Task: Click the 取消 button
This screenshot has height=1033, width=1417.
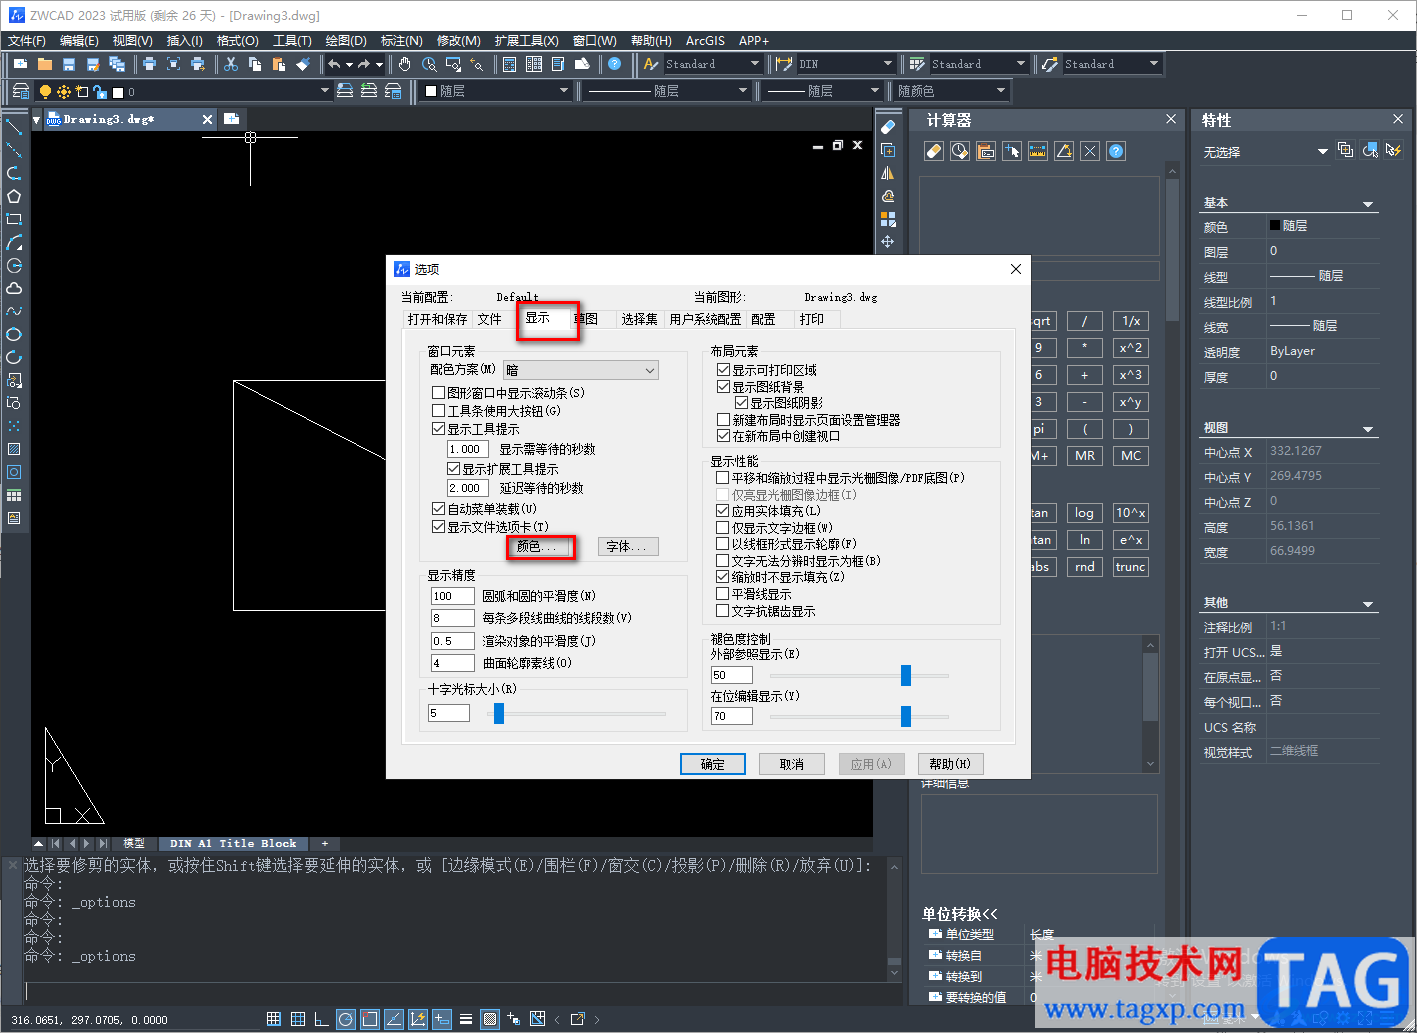Action: (x=792, y=764)
